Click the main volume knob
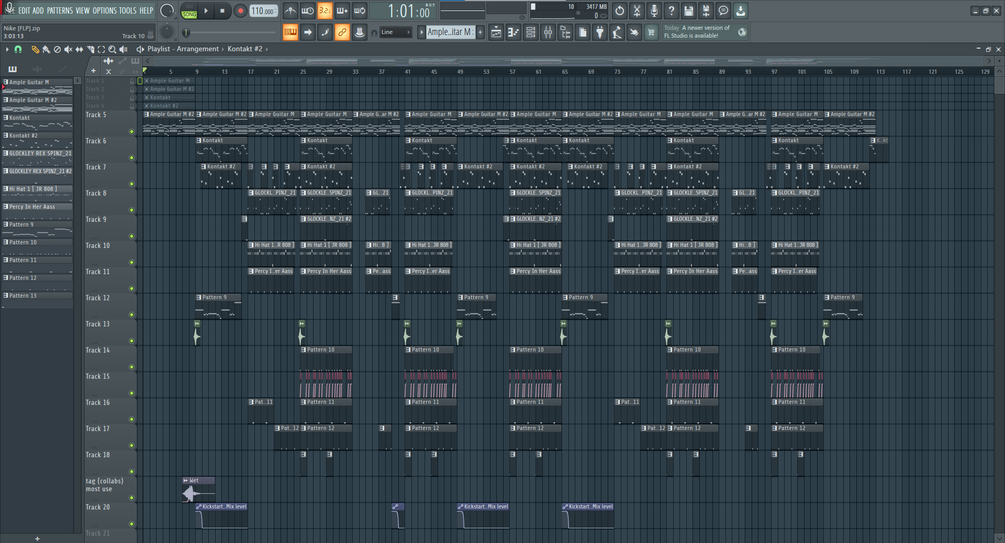 [167, 11]
